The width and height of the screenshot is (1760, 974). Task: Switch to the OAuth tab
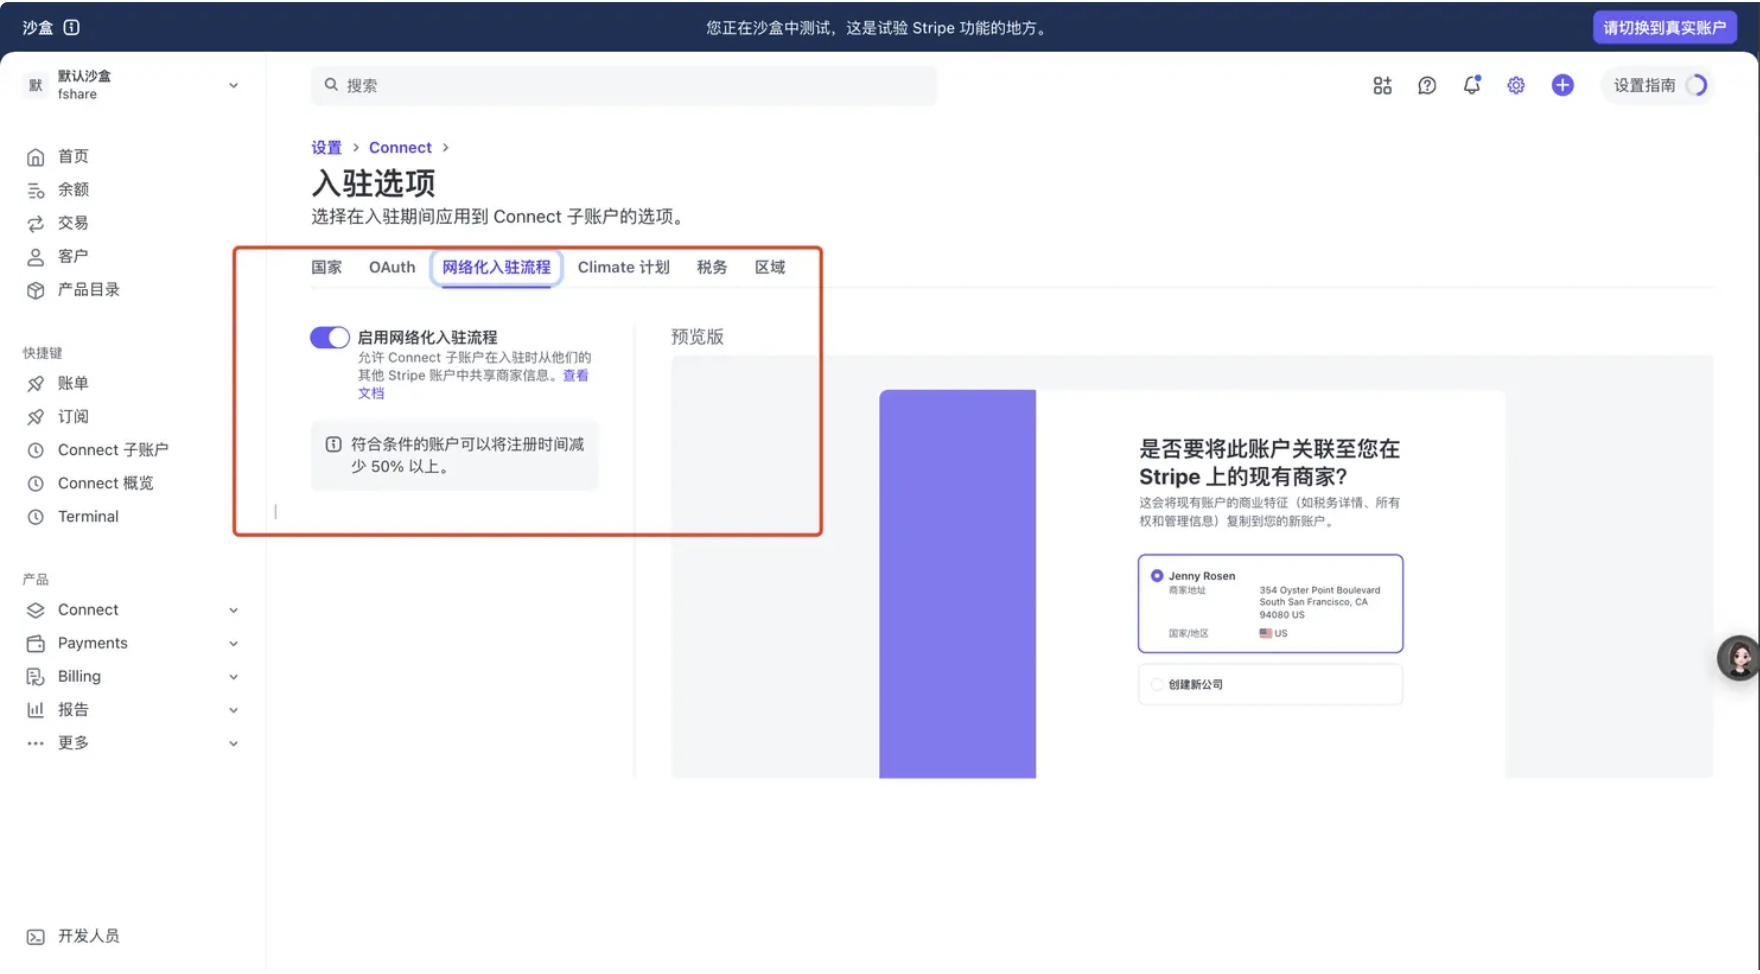click(x=392, y=267)
